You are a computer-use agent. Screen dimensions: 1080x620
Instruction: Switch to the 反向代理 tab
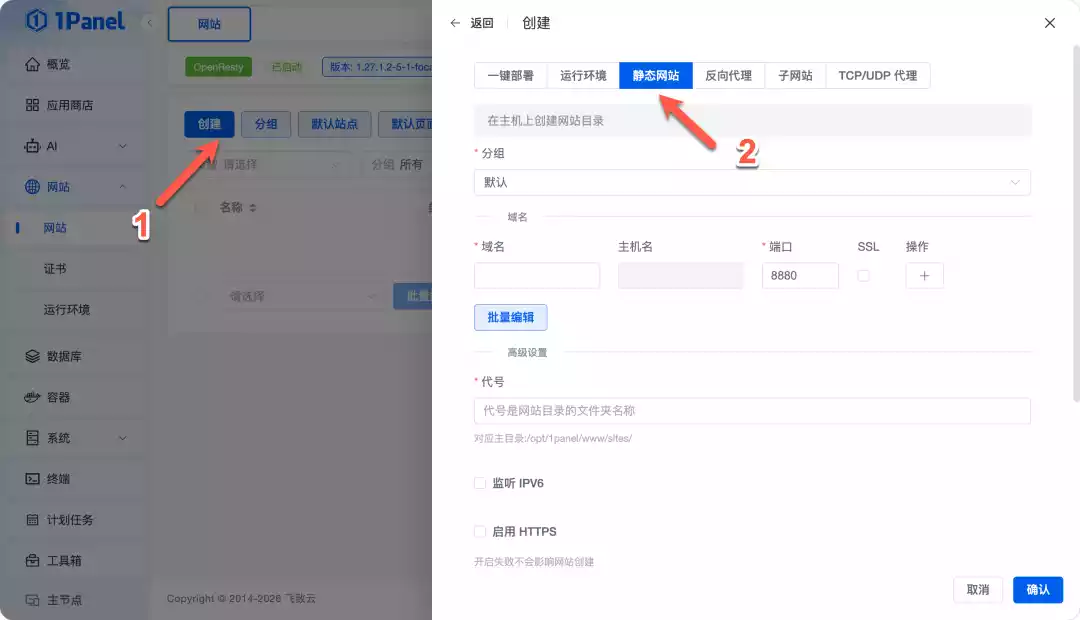coord(729,75)
